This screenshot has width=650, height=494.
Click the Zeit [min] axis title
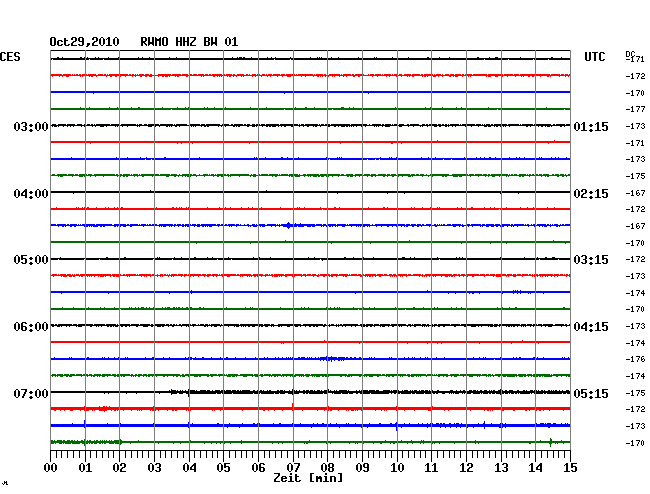tap(308, 478)
